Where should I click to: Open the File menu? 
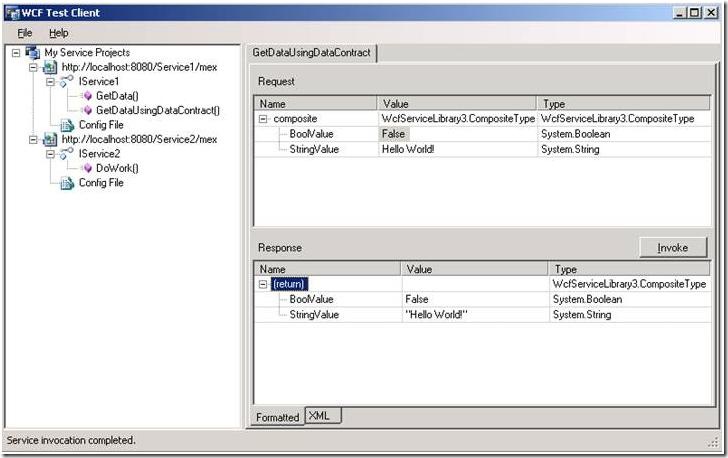(x=25, y=33)
